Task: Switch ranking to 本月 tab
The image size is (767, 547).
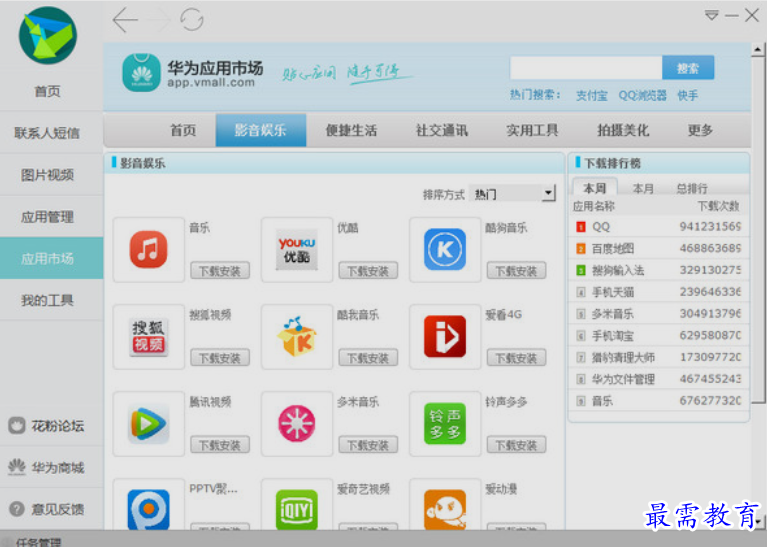Action: [643, 188]
